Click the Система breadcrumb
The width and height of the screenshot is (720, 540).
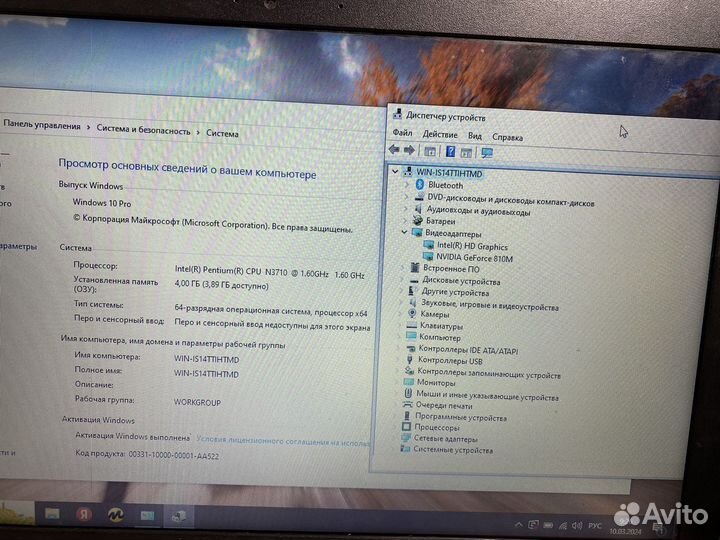coord(222,133)
